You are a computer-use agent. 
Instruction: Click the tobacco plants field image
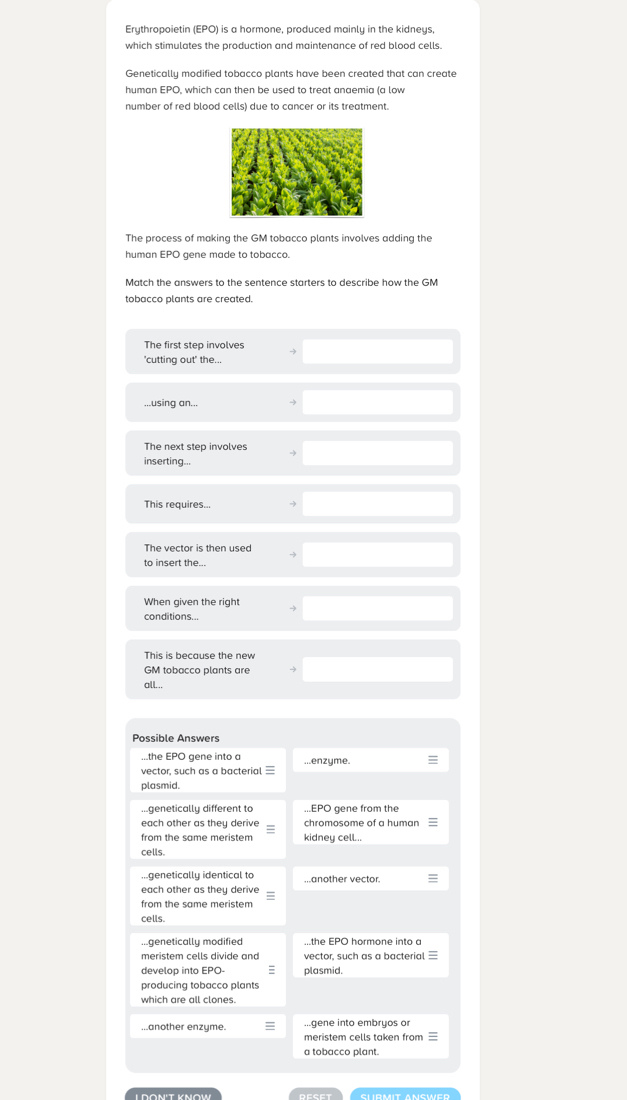pos(297,172)
